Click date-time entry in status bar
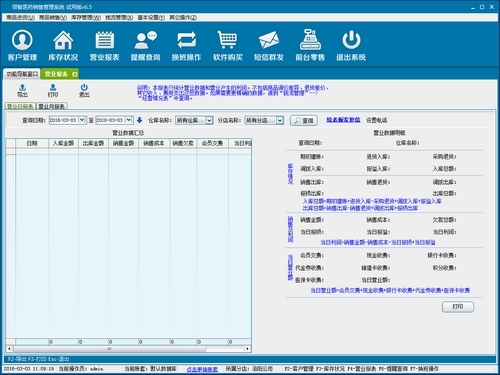500x375 pixels. (x=29, y=369)
